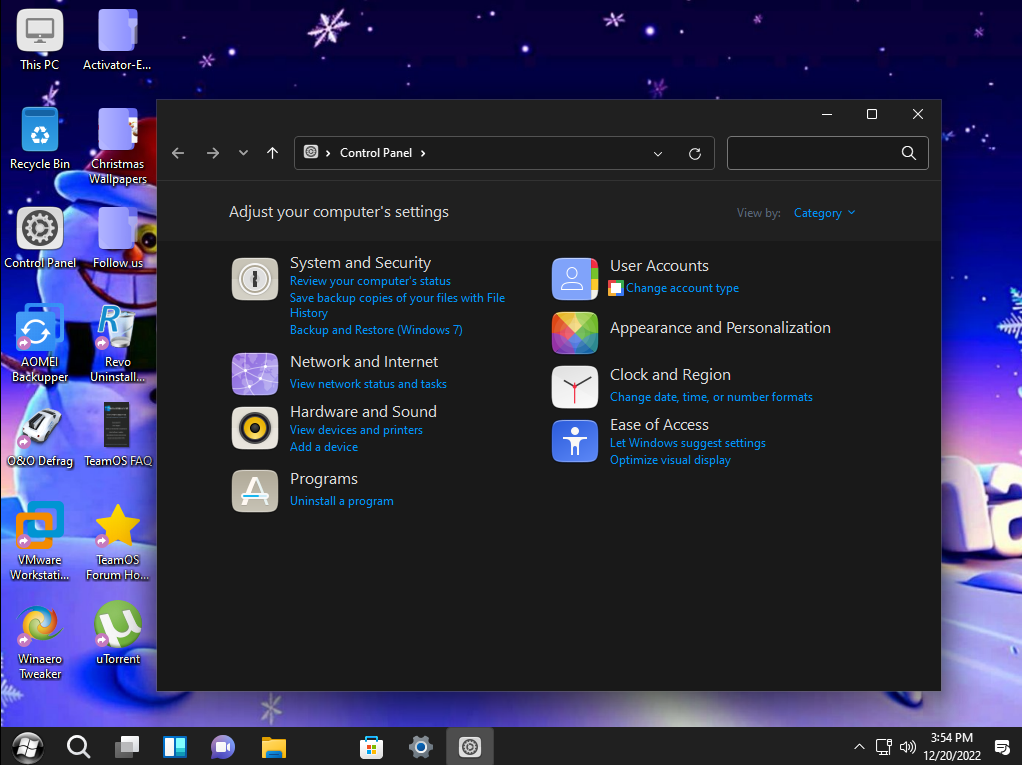Click View network status and tasks

[x=368, y=384]
